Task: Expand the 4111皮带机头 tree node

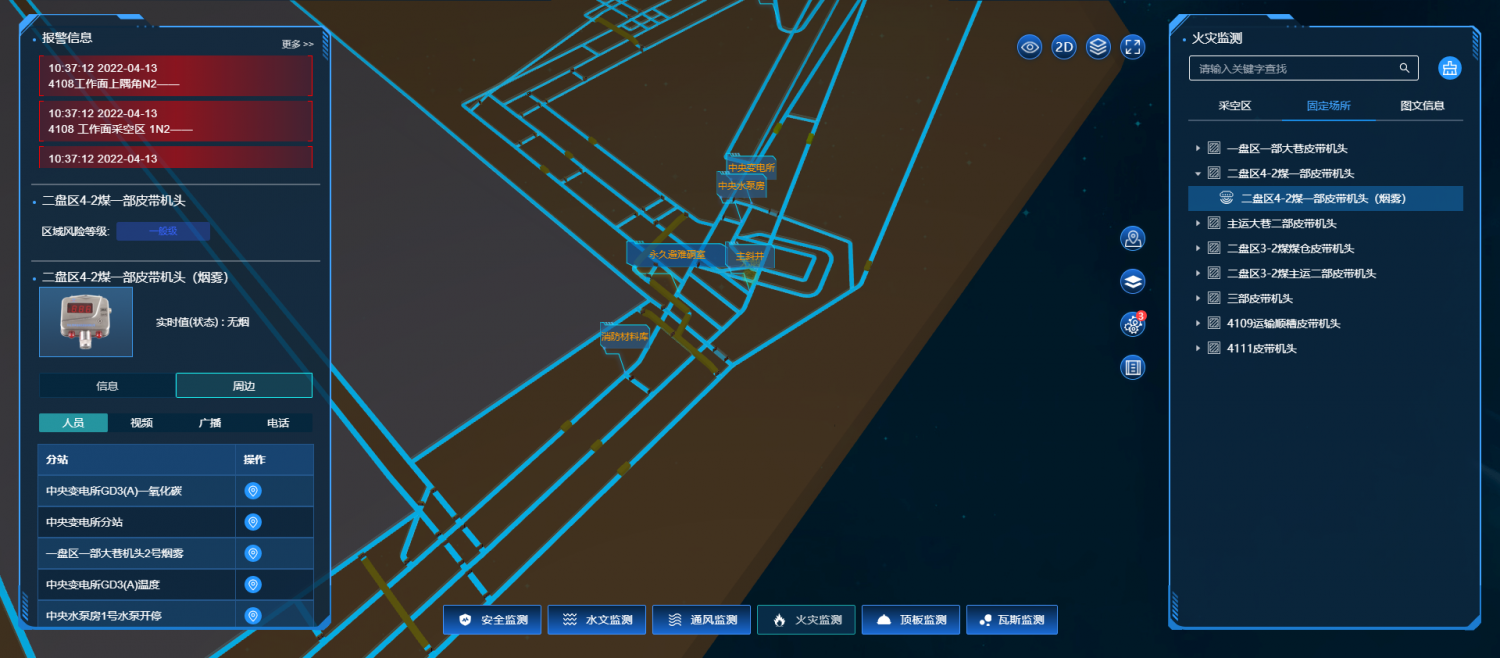Action: 1198,348
